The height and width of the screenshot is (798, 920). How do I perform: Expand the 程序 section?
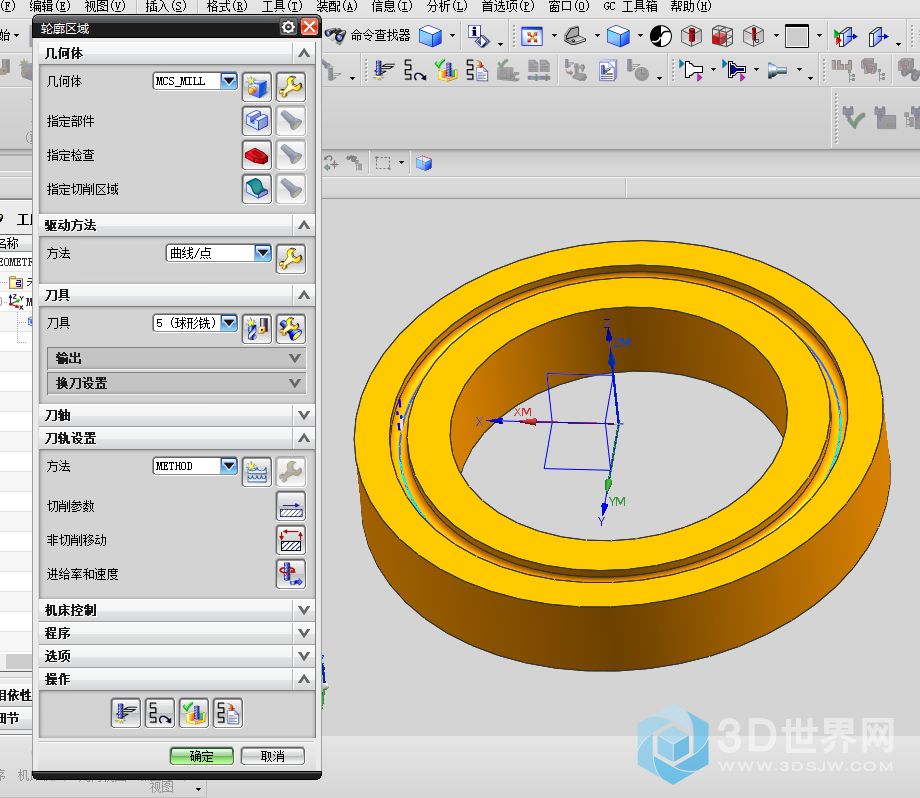177,633
